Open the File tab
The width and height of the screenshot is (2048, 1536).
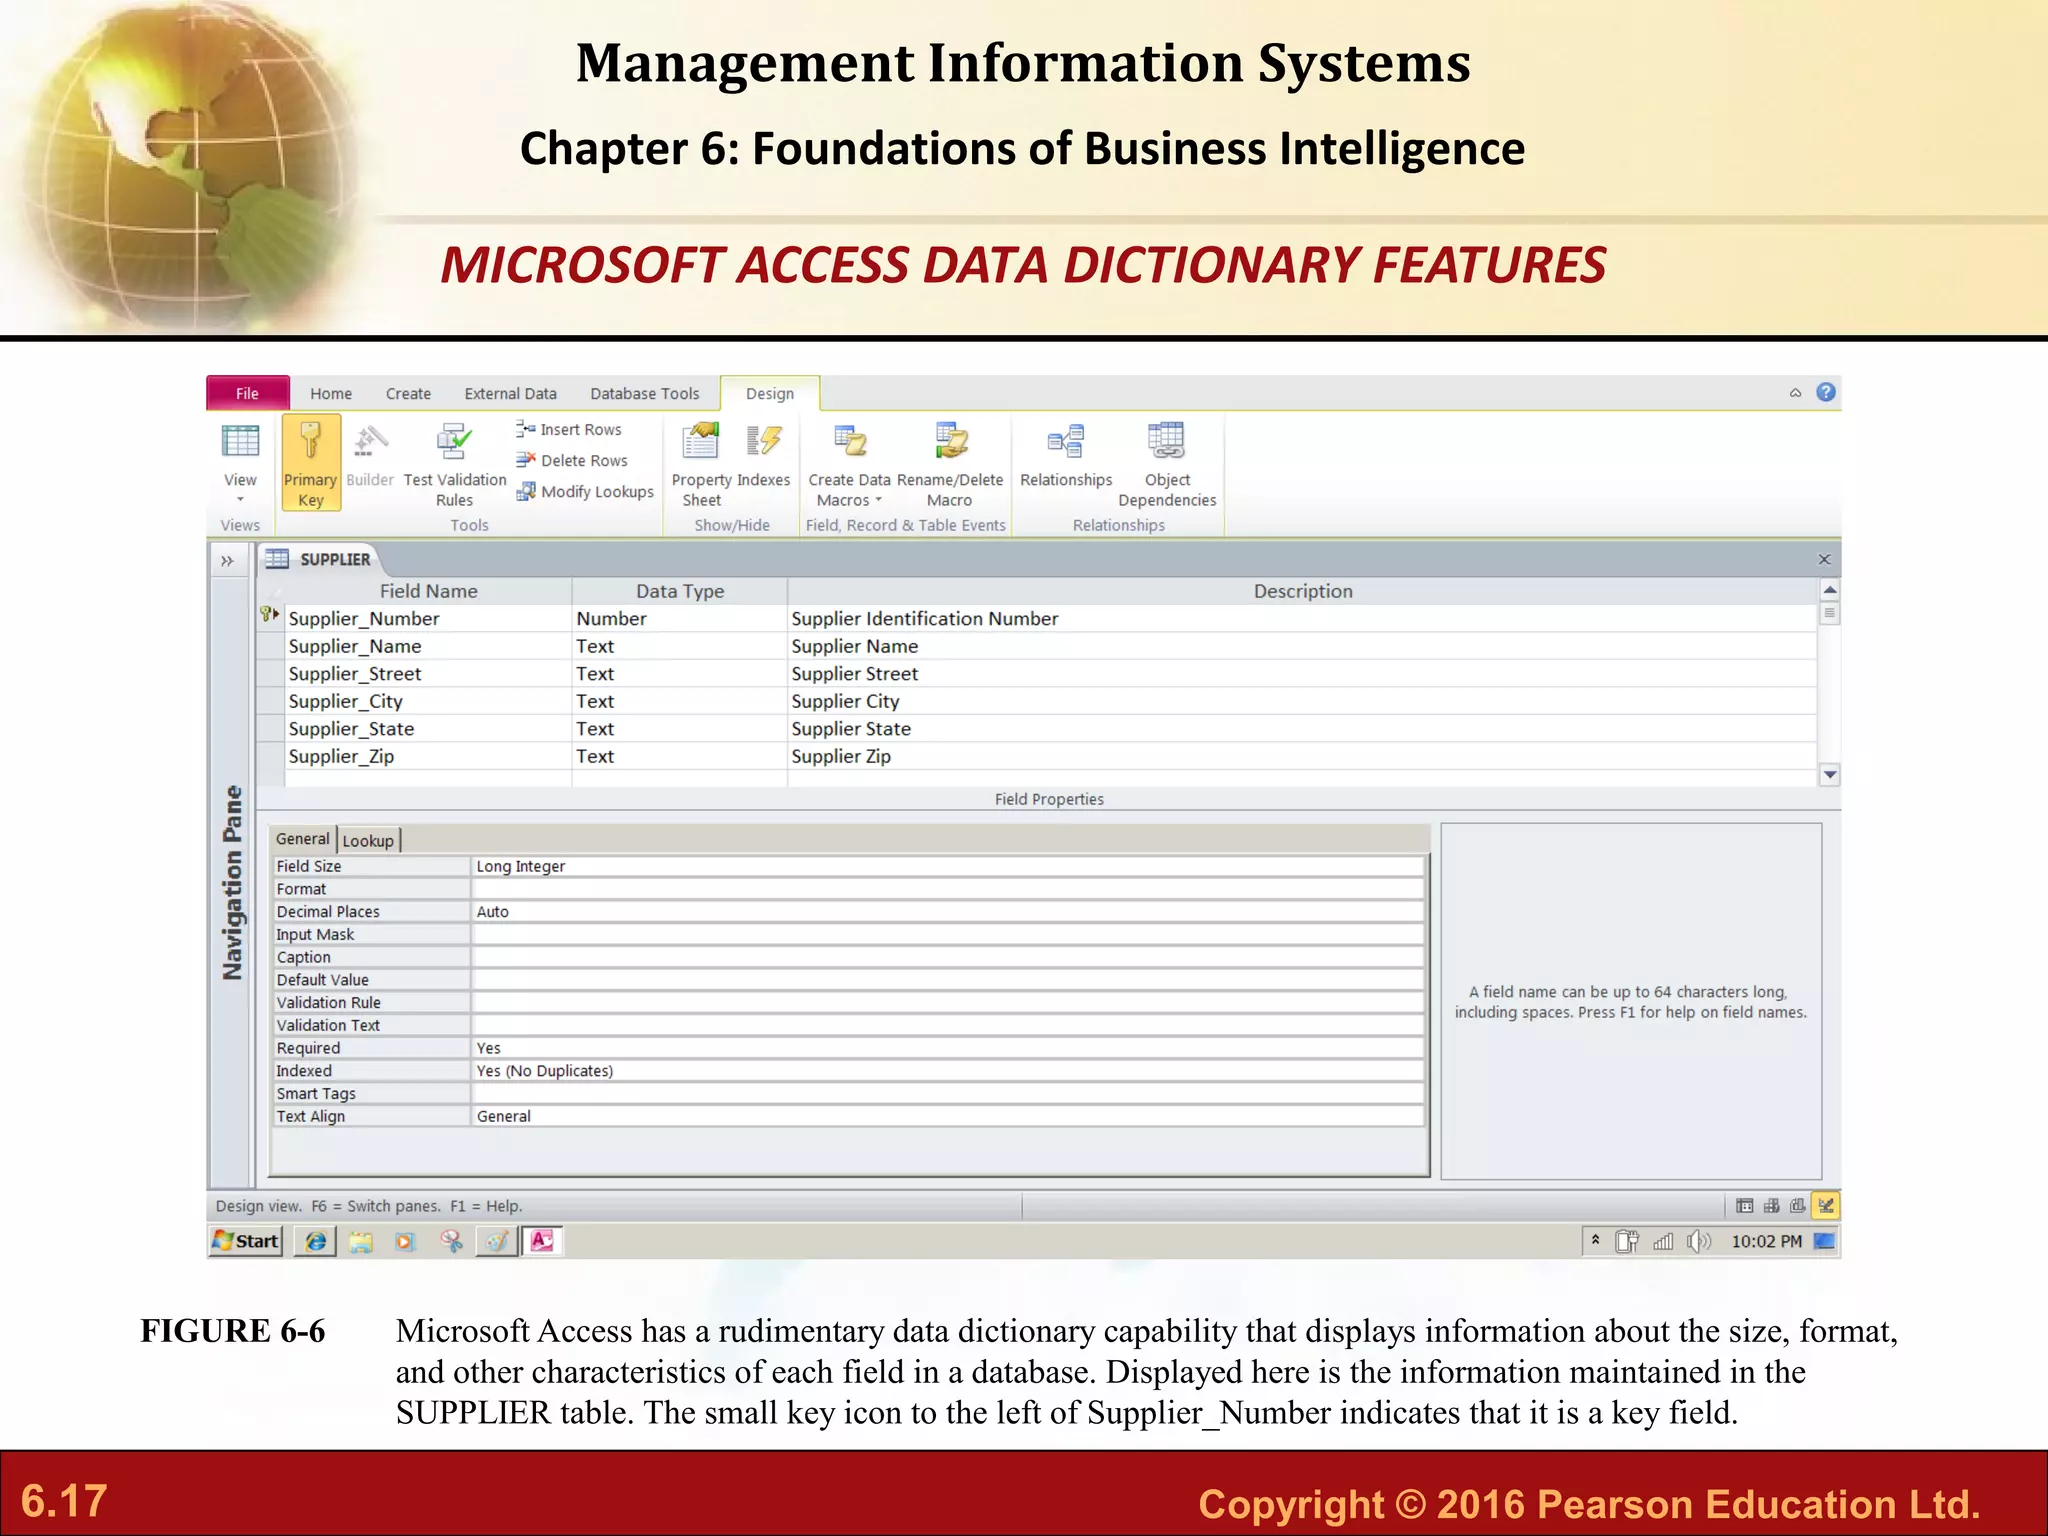(x=247, y=393)
